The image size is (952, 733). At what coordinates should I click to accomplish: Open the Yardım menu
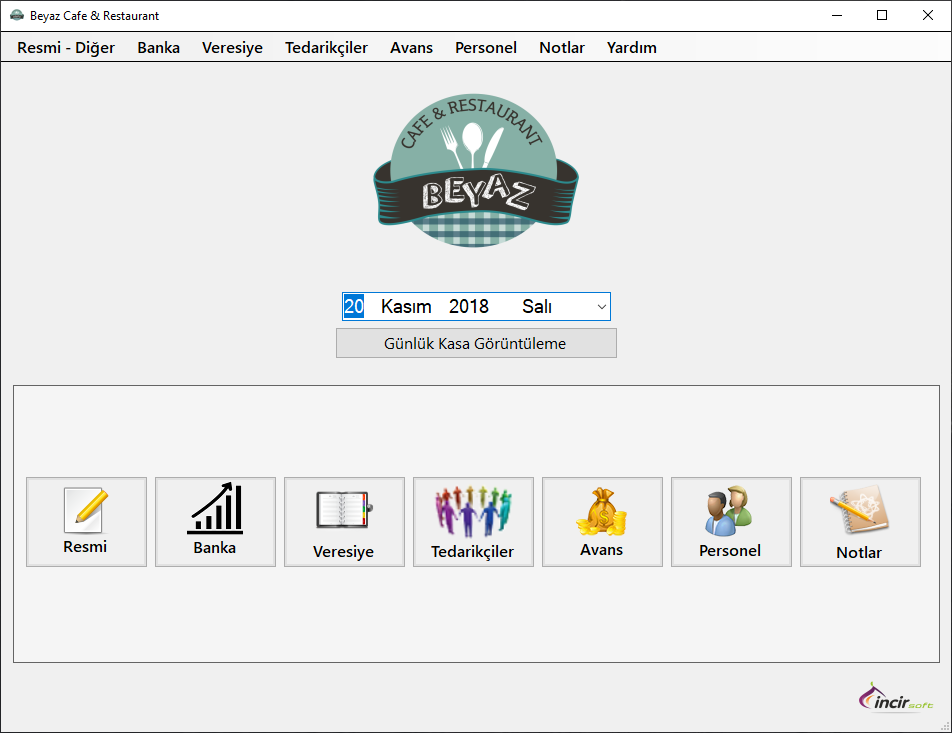click(x=632, y=47)
